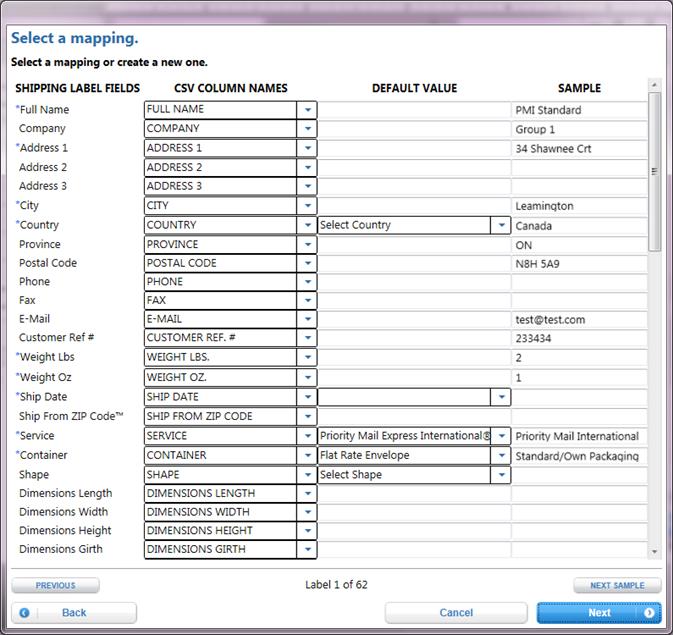673x635 pixels.
Task: Click the sample Priority Mail International
Action: [x=577, y=436]
